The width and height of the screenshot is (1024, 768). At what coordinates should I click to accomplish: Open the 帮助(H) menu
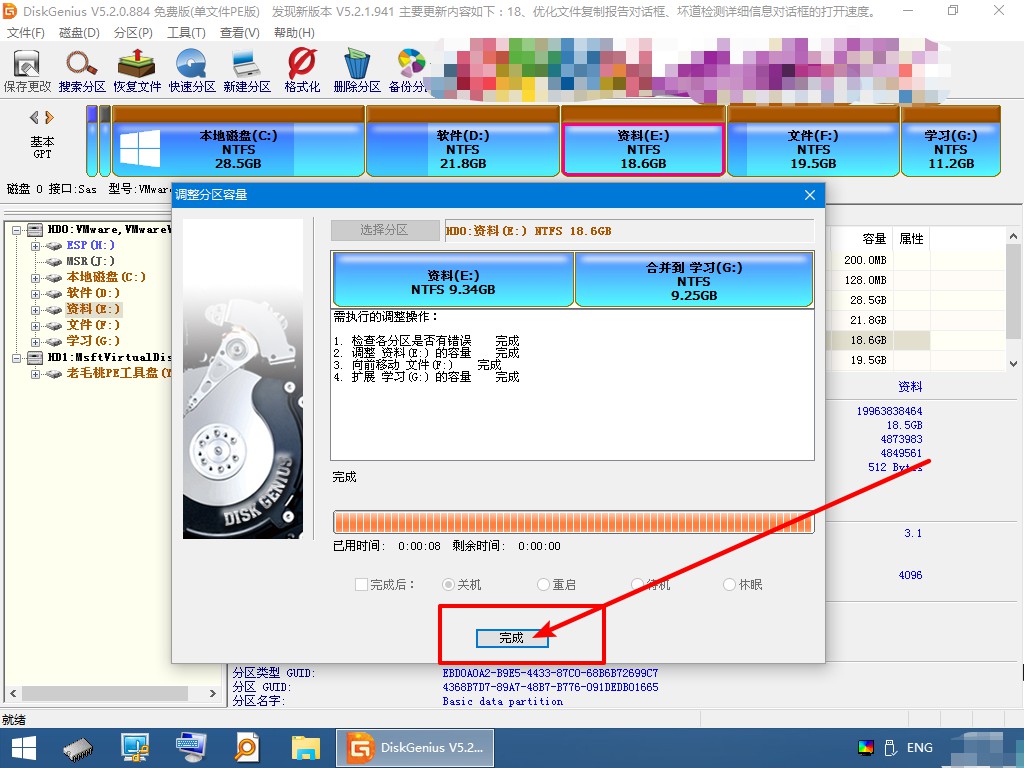(294, 33)
